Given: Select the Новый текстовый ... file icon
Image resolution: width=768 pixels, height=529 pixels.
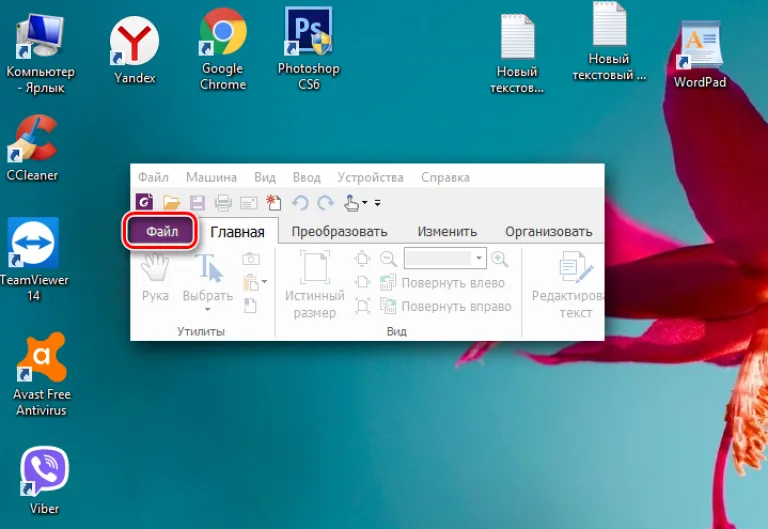Looking at the screenshot, I should click(x=609, y=41).
